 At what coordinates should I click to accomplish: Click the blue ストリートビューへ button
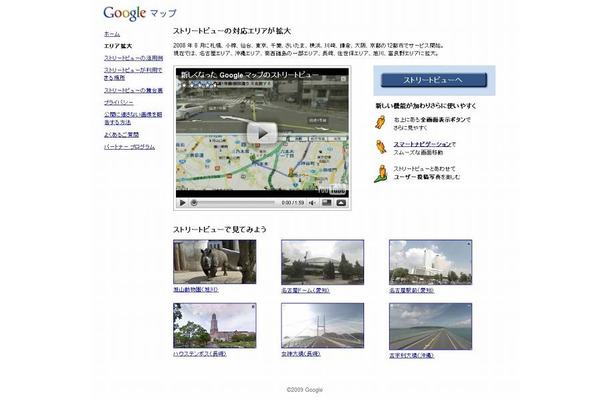click(434, 80)
